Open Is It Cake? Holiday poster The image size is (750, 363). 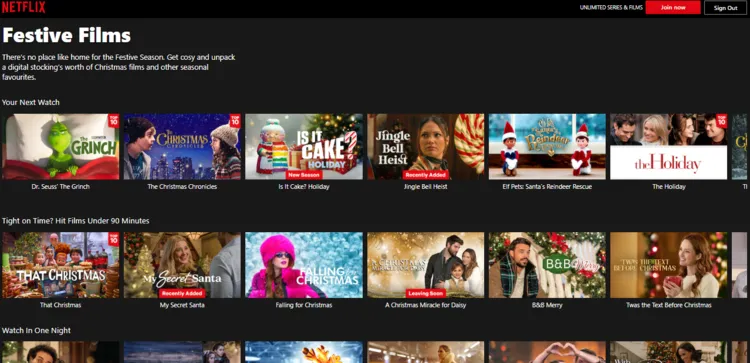pyautogui.click(x=304, y=146)
